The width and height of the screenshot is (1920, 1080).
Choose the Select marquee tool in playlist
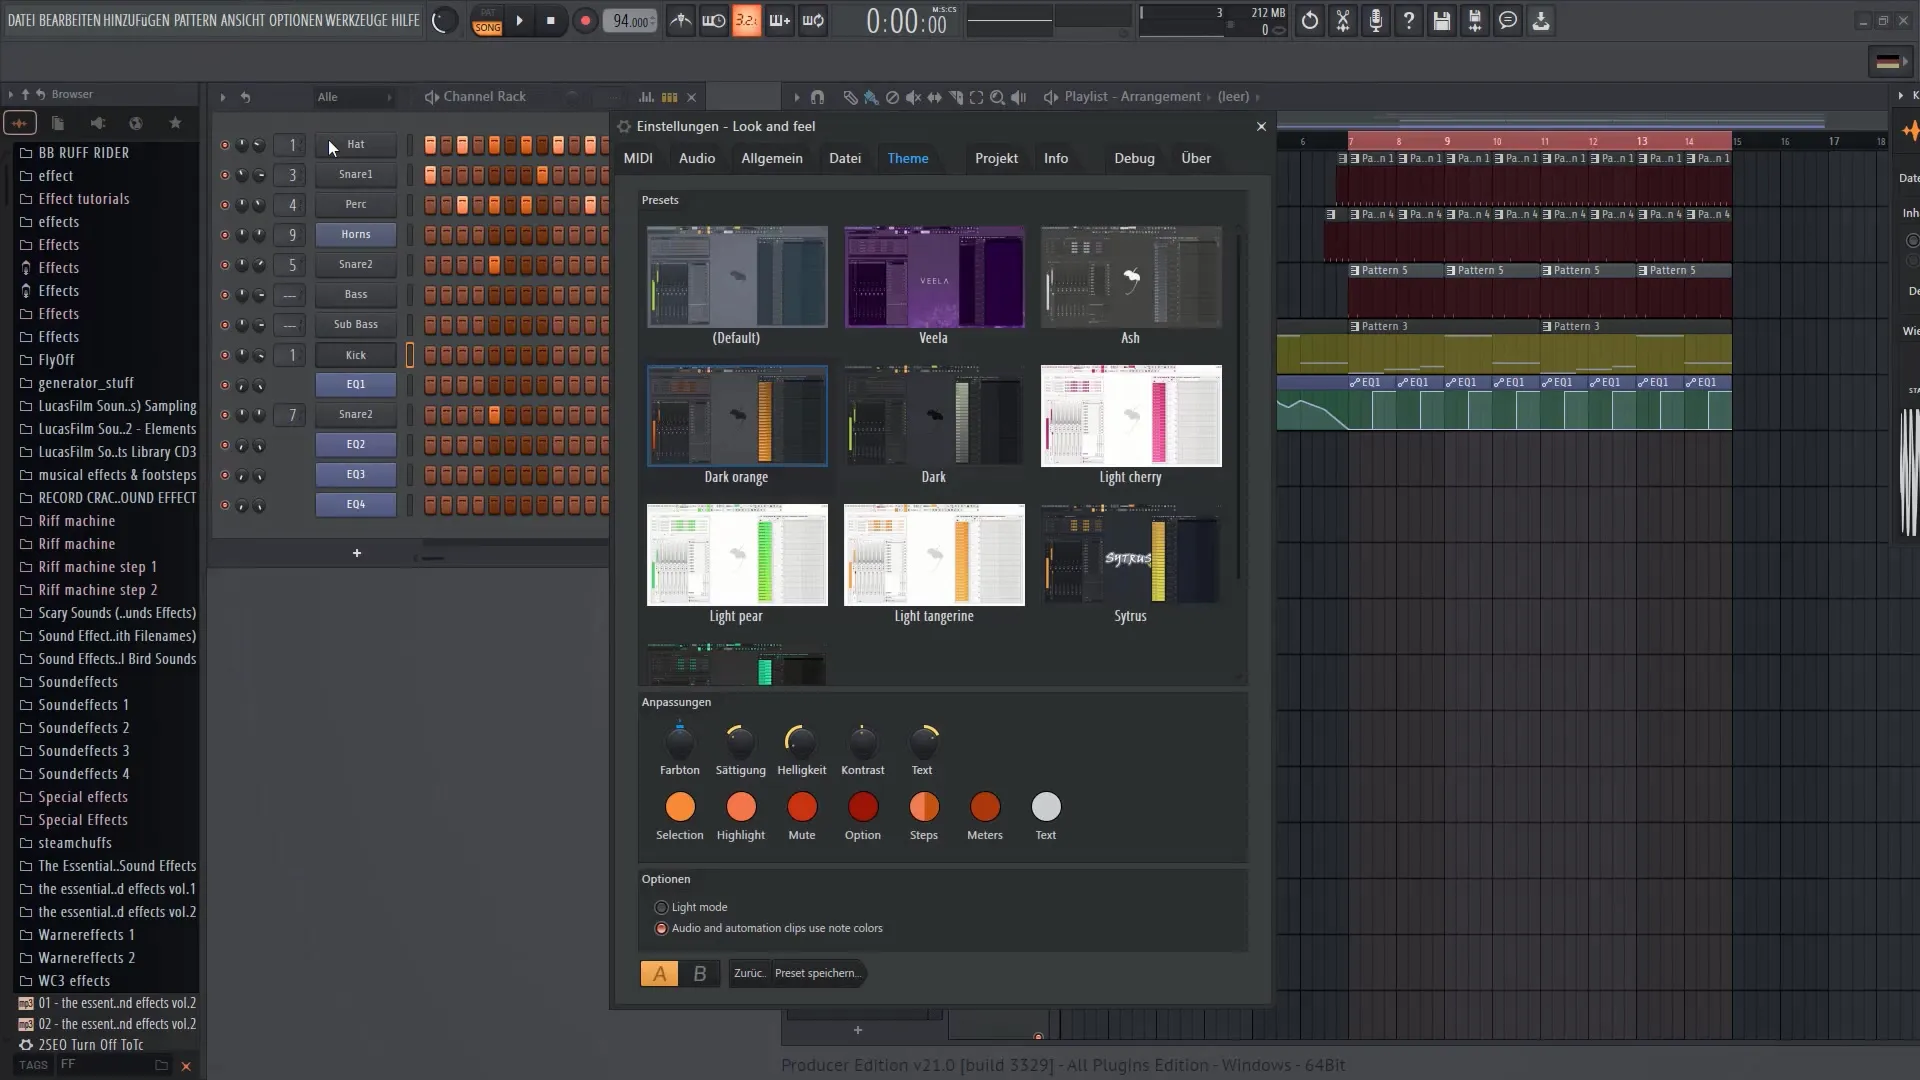976,97
